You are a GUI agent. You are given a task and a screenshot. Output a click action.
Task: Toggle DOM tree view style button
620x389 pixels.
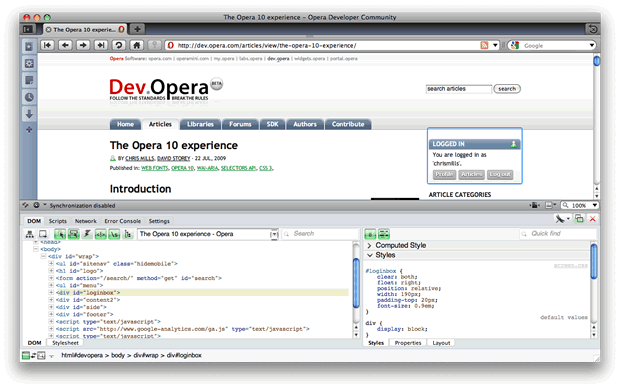tap(128, 234)
